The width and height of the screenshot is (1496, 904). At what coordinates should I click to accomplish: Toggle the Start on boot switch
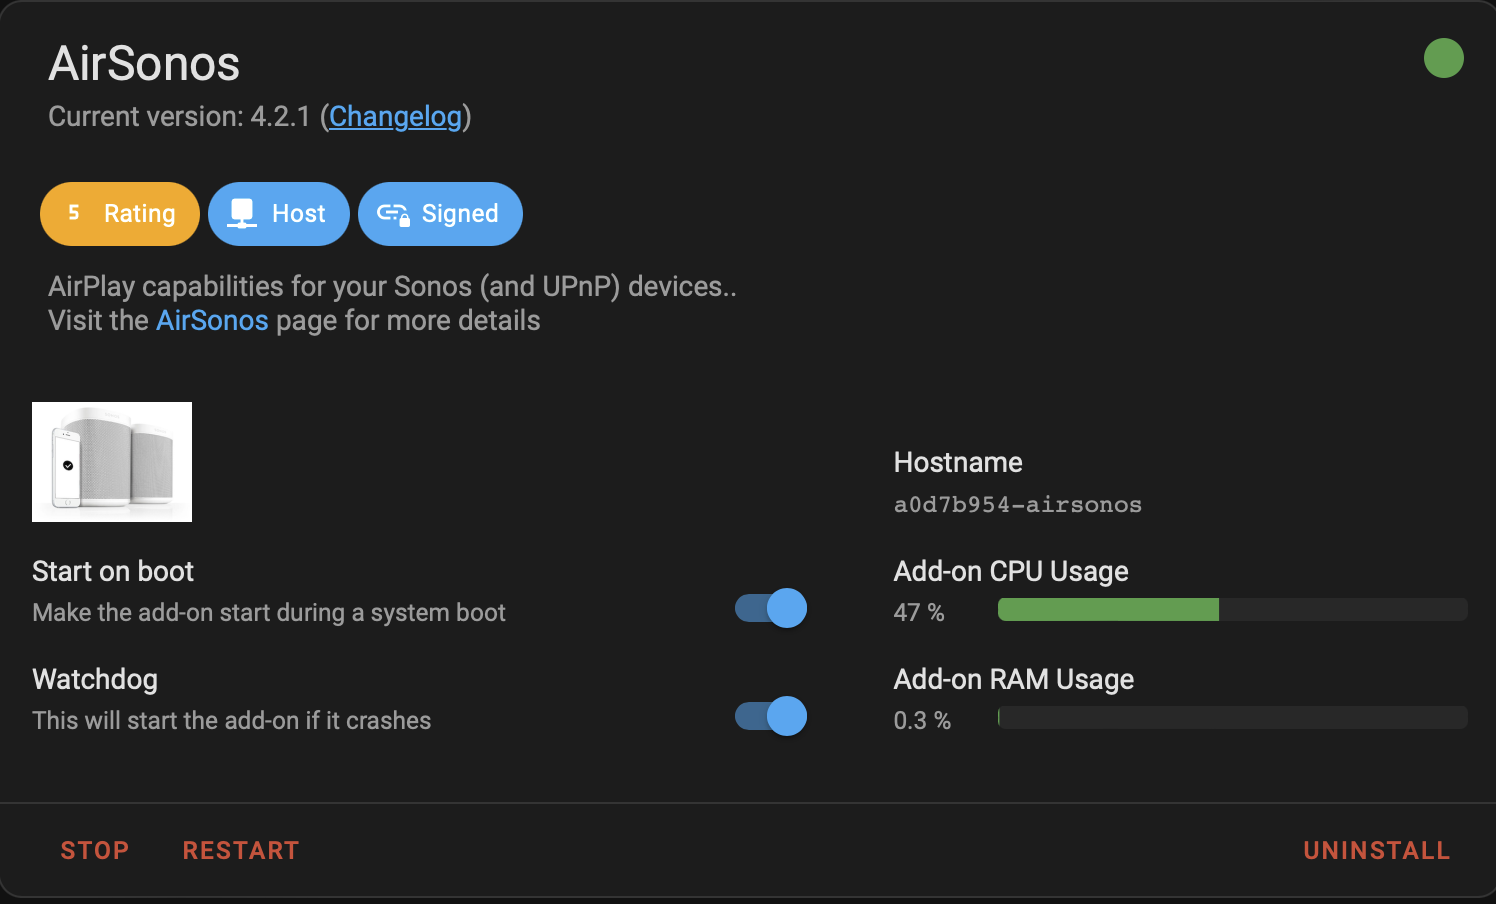(771, 608)
